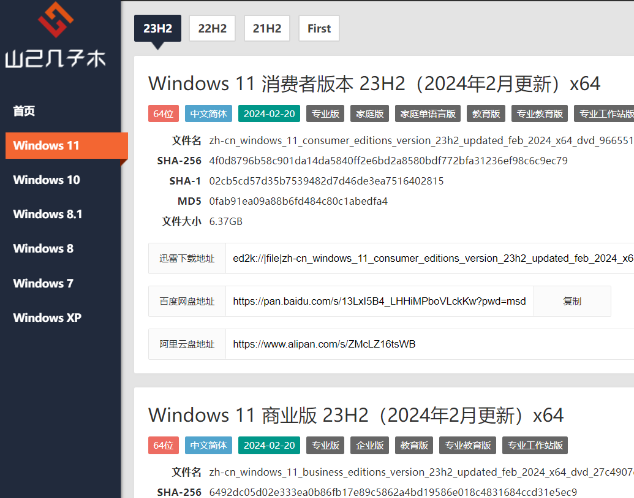634x498 pixels.
Task: Click the MD5 hash 0fab91ea09a88… value
Action: pos(298,201)
